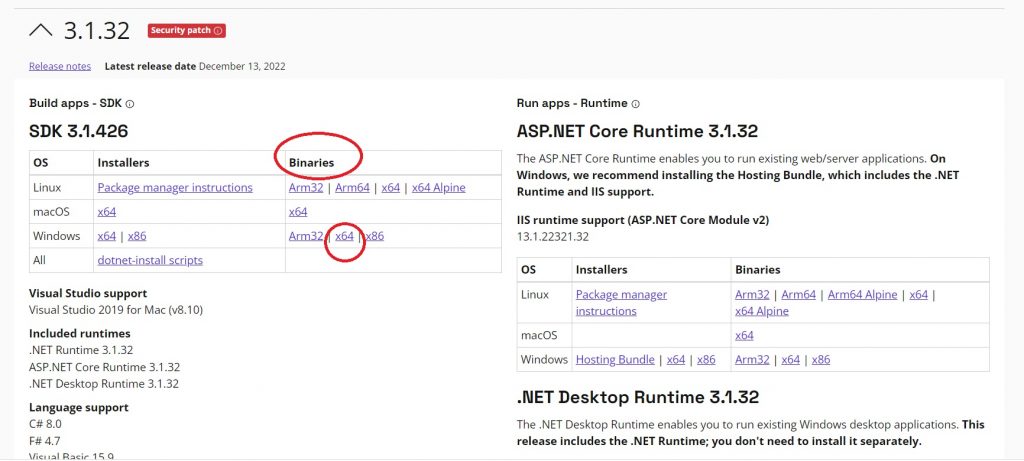Select the Included runtimes label
1024x461 pixels.
click(x=80, y=333)
